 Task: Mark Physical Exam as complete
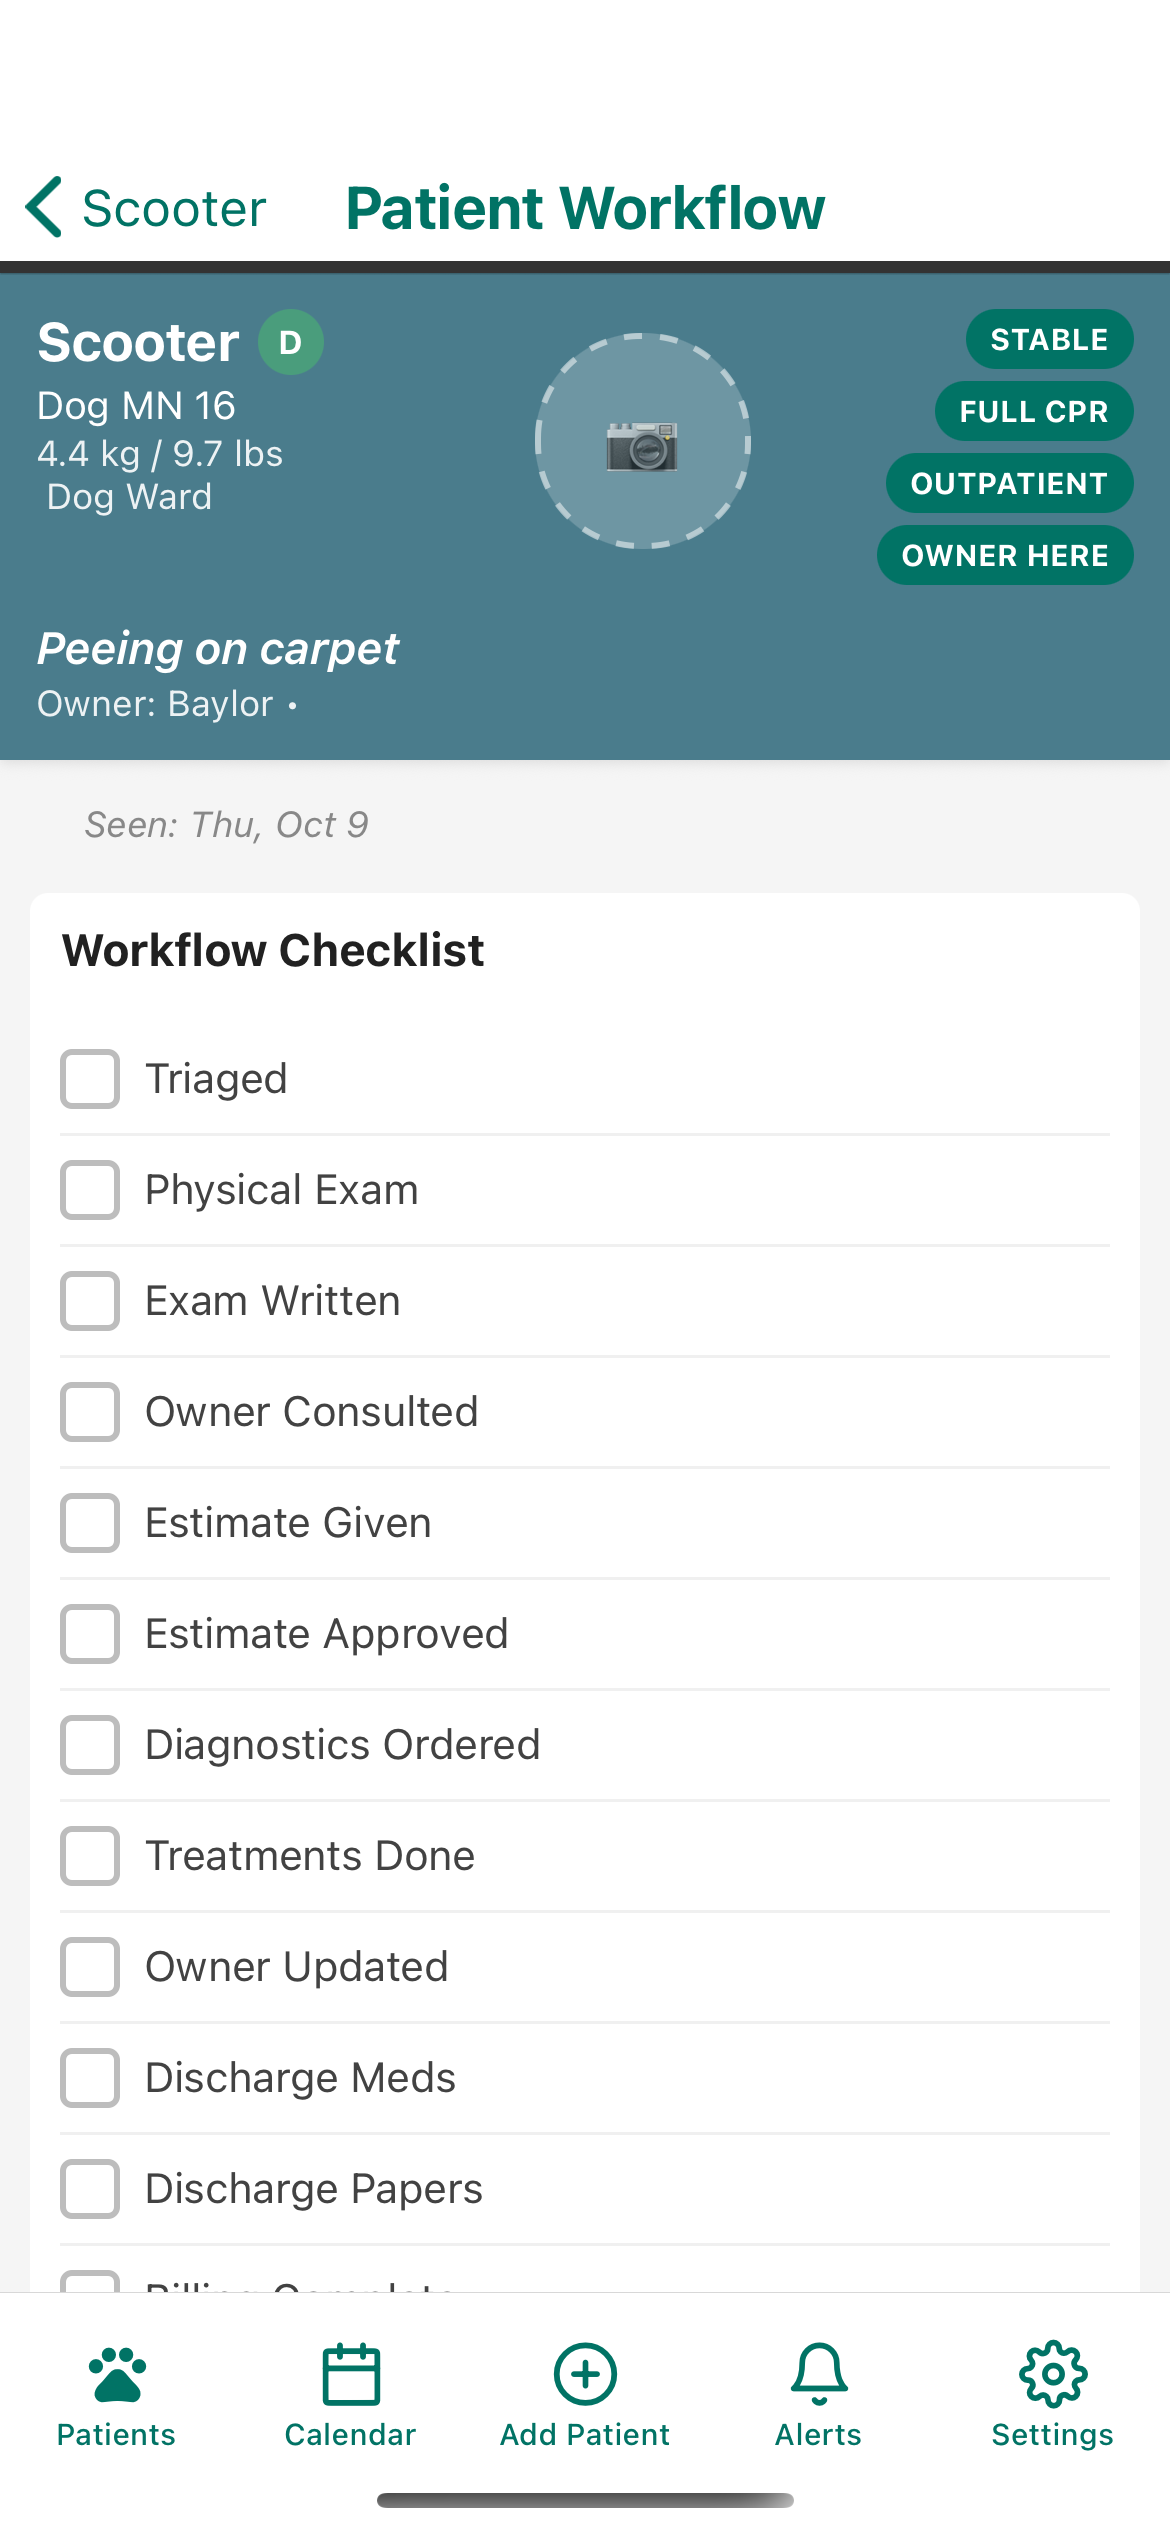coord(89,1189)
